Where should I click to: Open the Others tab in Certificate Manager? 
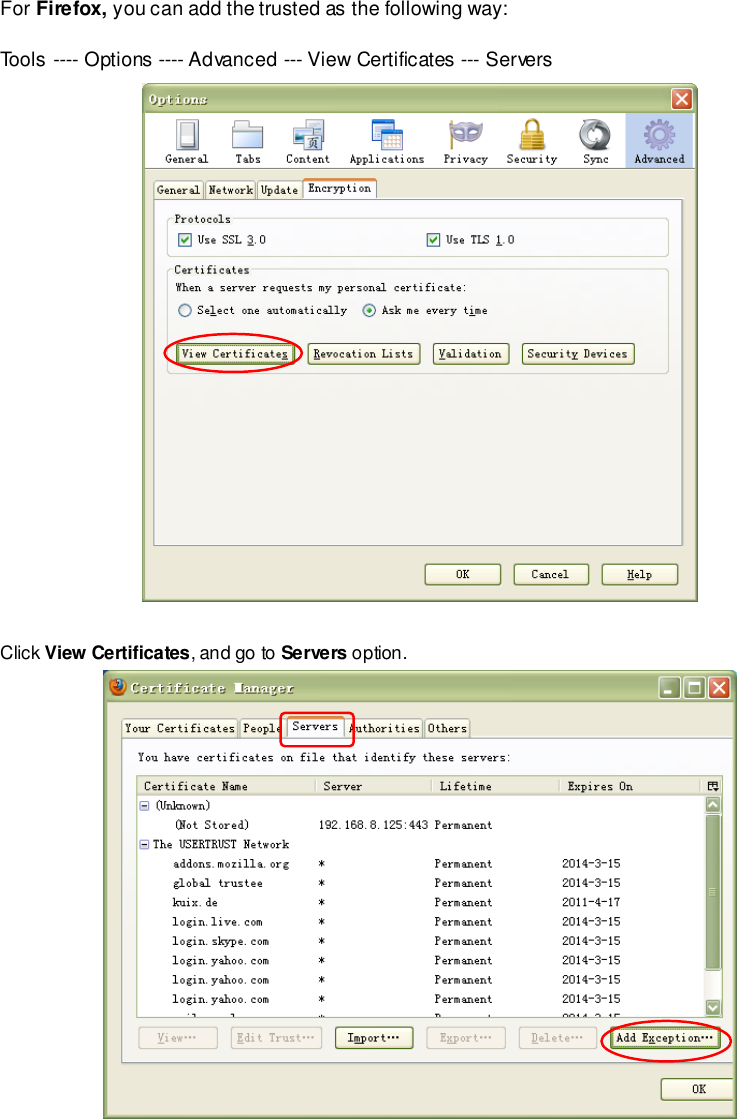pyautogui.click(x=447, y=728)
